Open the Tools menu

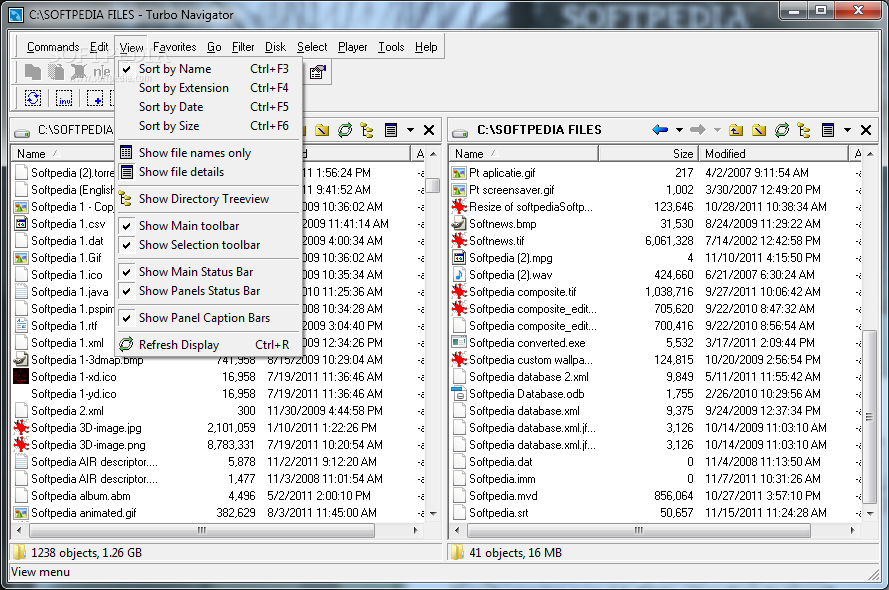[391, 47]
